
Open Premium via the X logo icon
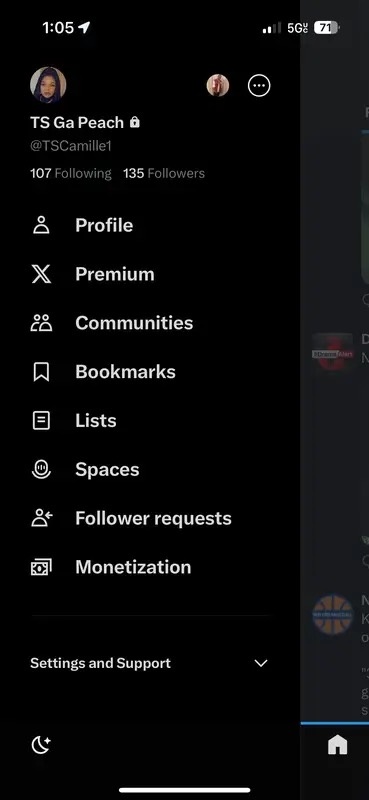pyautogui.click(x=41, y=274)
